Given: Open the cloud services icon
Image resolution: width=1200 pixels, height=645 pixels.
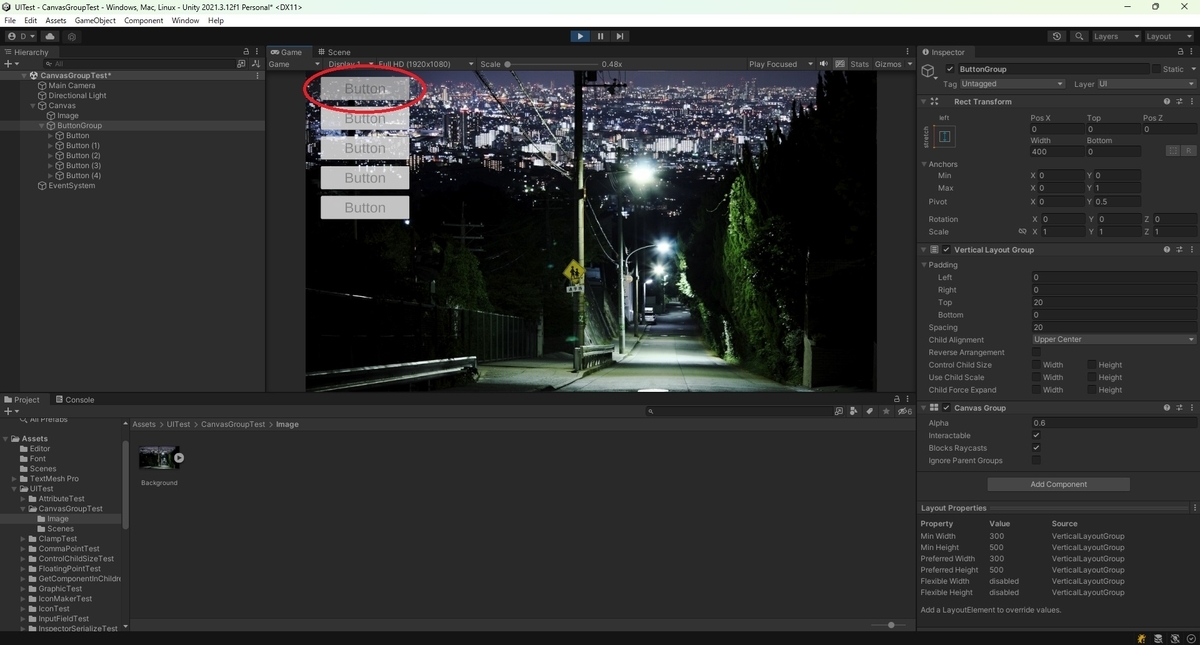Looking at the screenshot, I should [50, 36].
